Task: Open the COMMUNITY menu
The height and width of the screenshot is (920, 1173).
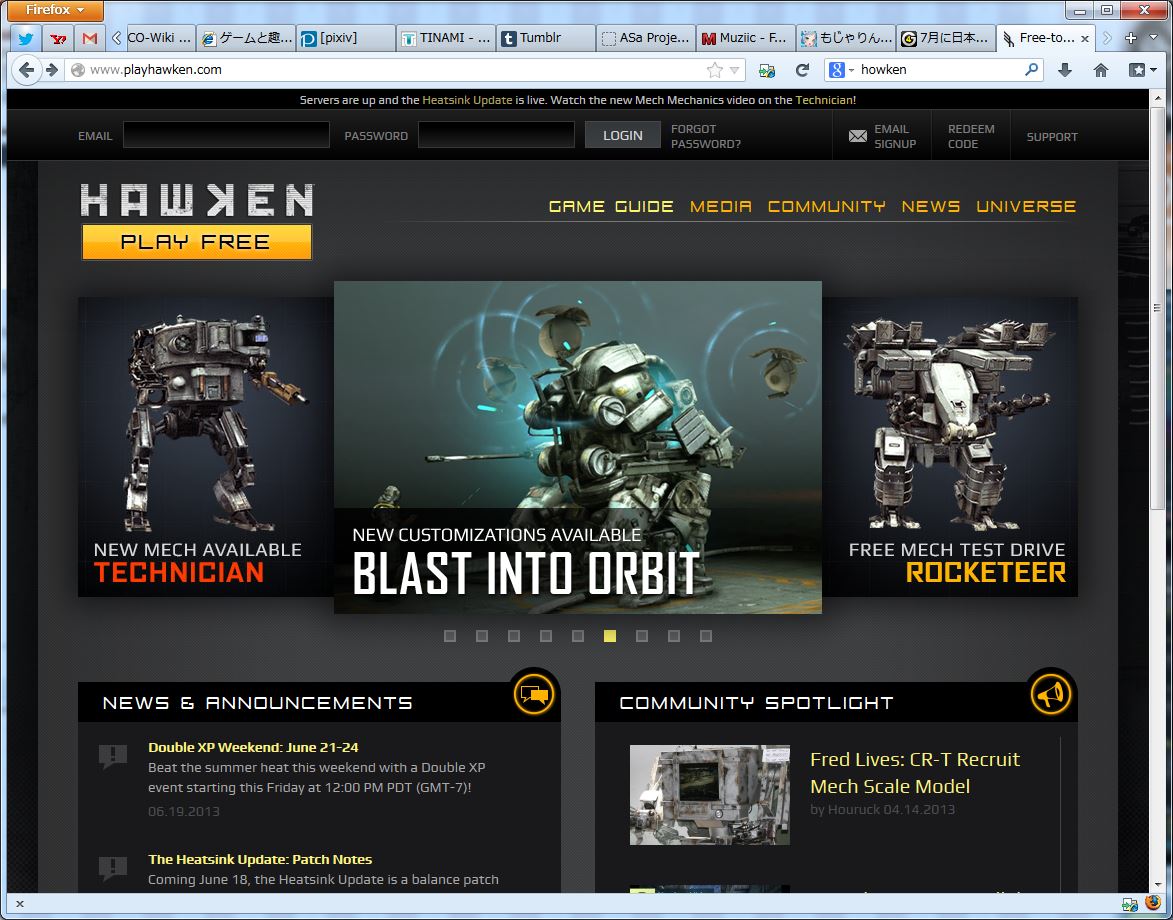Action: point(827,206)
